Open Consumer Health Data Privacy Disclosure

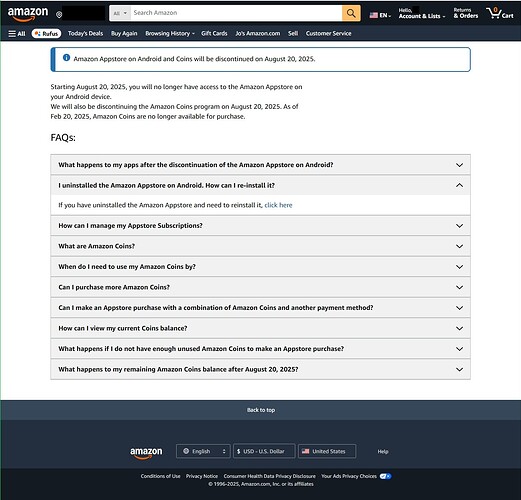269,476
